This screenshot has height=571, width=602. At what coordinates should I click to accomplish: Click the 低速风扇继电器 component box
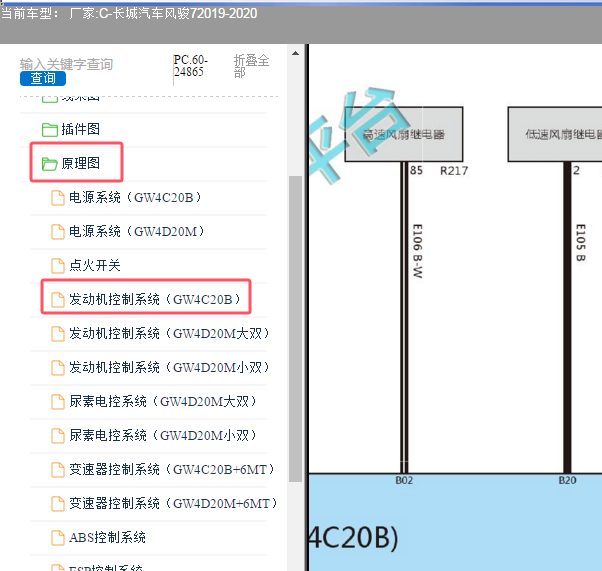click(555, 134)
